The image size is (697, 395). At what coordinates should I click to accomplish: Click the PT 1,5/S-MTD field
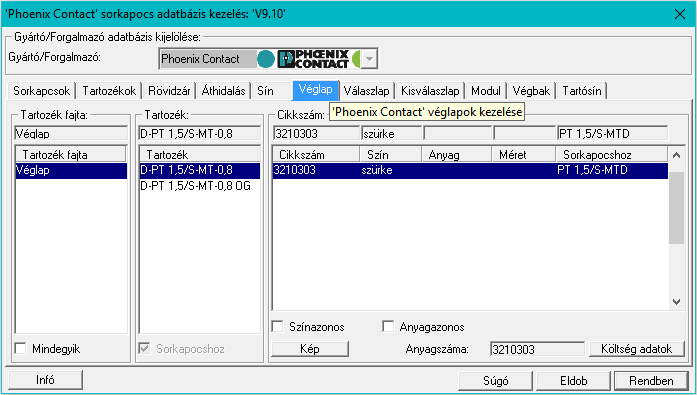pos(613,133)
